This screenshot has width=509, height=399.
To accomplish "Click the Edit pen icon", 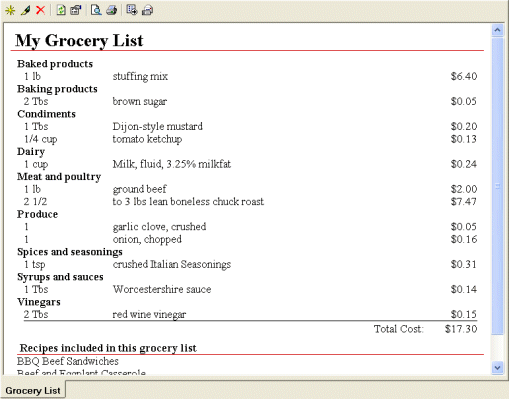I will coord(26,10).
